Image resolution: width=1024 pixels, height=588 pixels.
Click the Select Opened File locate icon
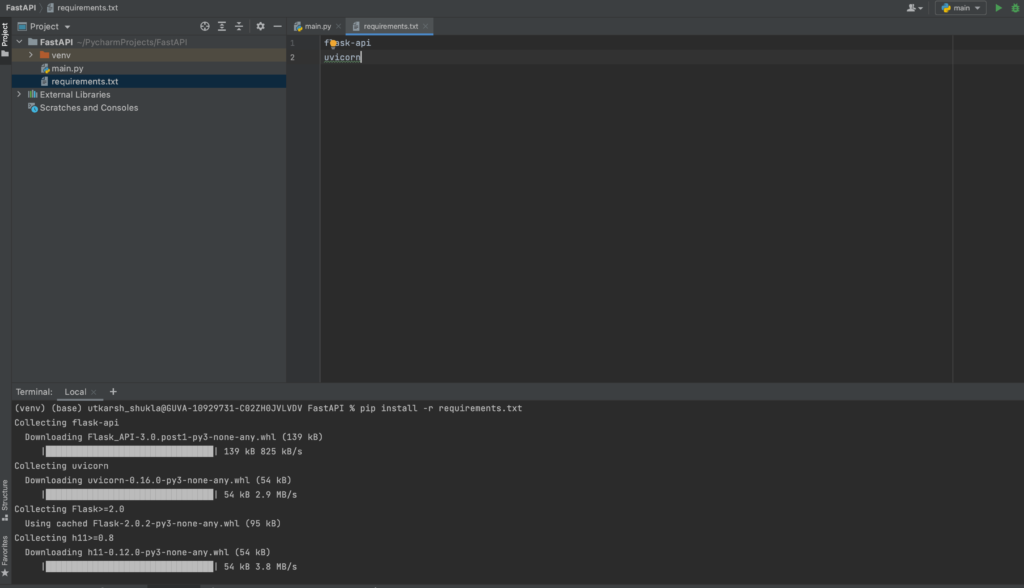pyautogui.click(x=205, y=26)
